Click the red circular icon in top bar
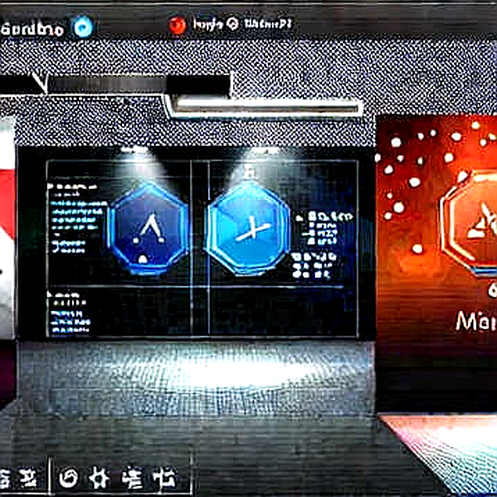 point(177,25)
